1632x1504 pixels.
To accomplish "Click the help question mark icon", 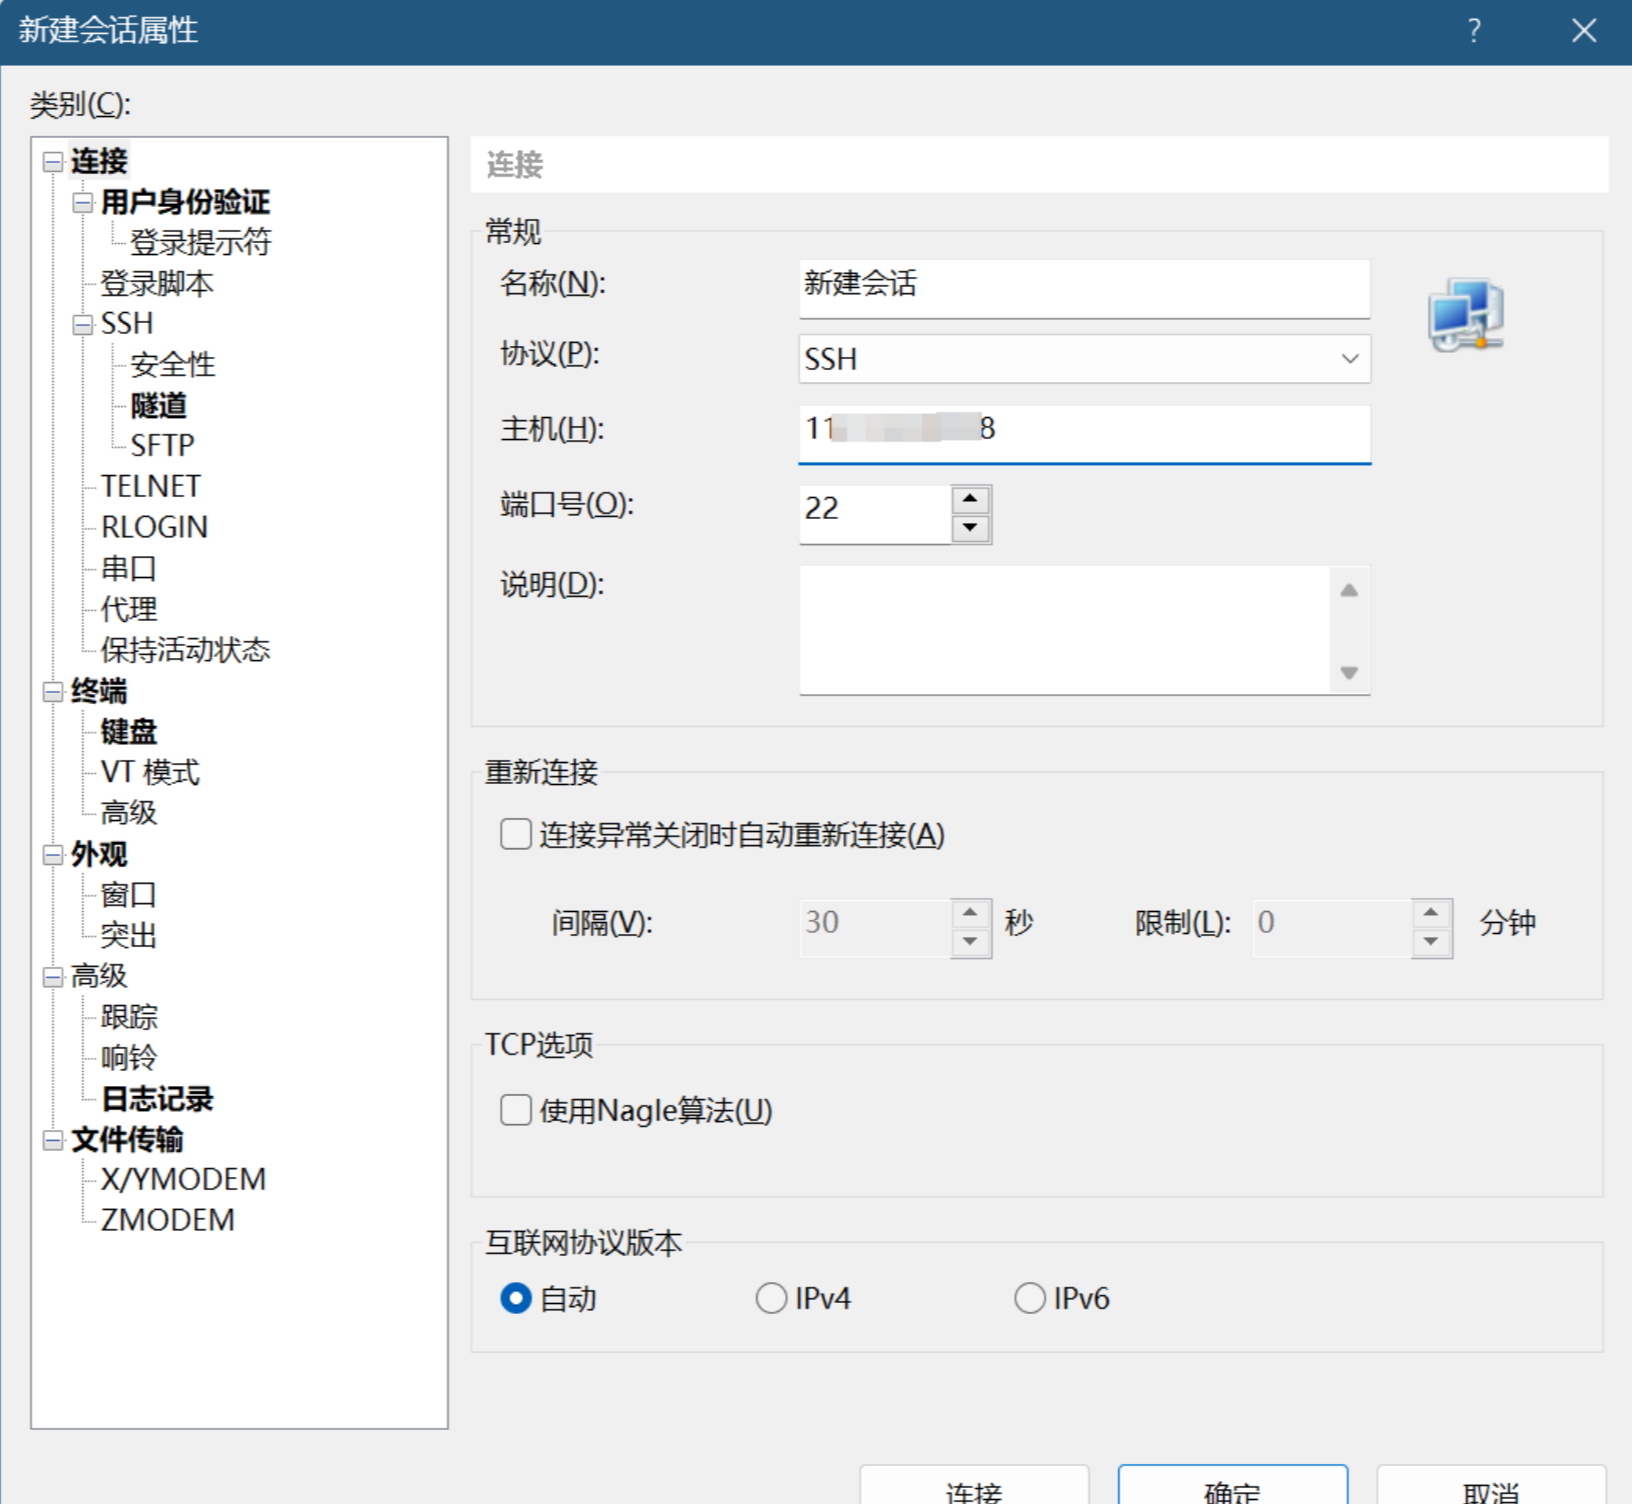I will (x=1473, y=31).
